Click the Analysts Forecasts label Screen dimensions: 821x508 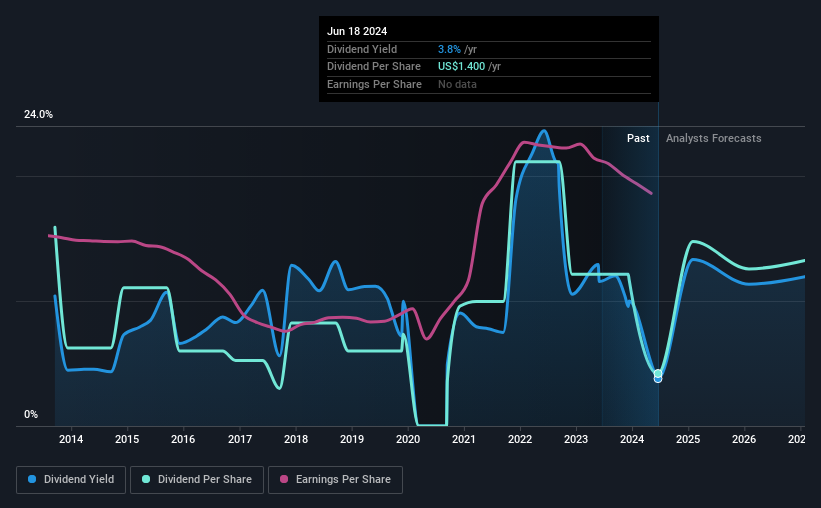click(714, 138)
